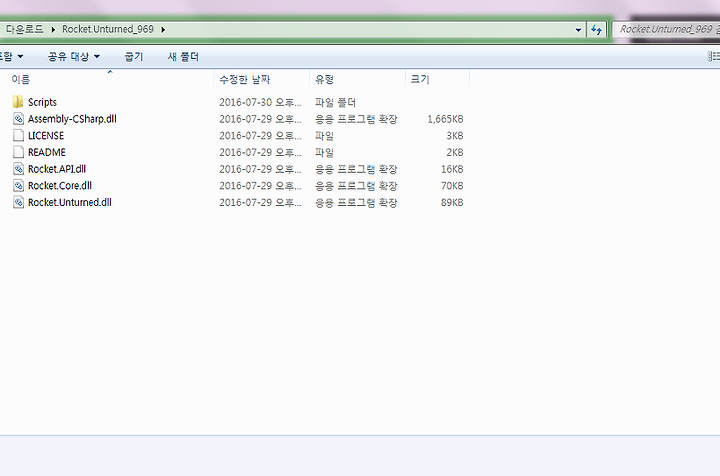Create a new folder with 새 폴더

pos(183,56)
